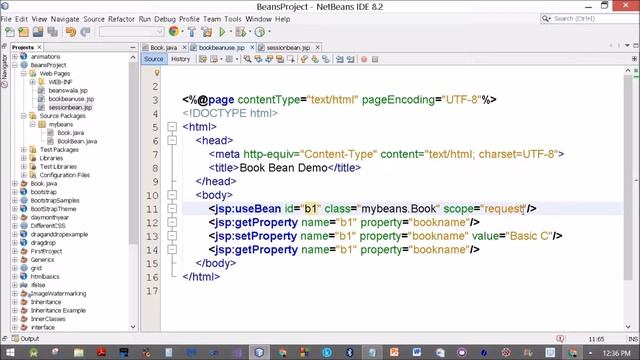Click the Open Project toolbar icon
640x360 pixels.
(38, 32)
